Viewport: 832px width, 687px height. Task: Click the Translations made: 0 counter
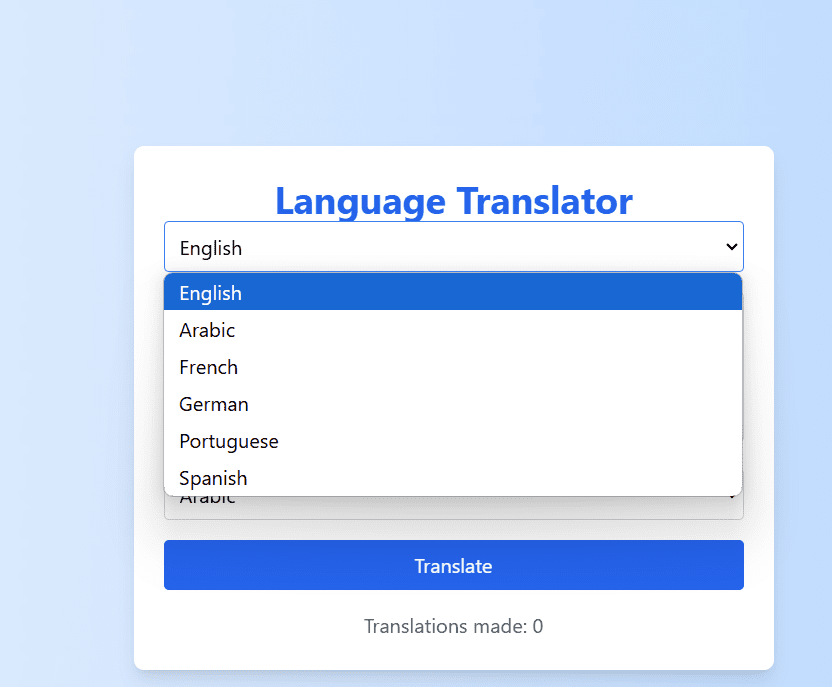coord(454,627)
